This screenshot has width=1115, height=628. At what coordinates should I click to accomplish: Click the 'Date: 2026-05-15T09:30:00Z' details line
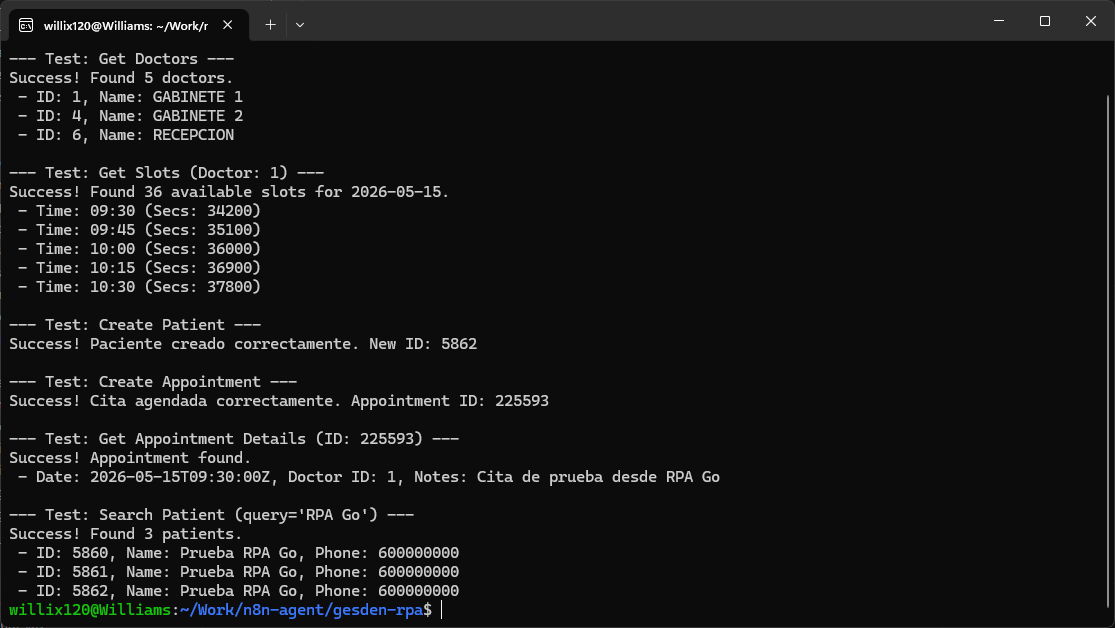click(x=369, y=477)
